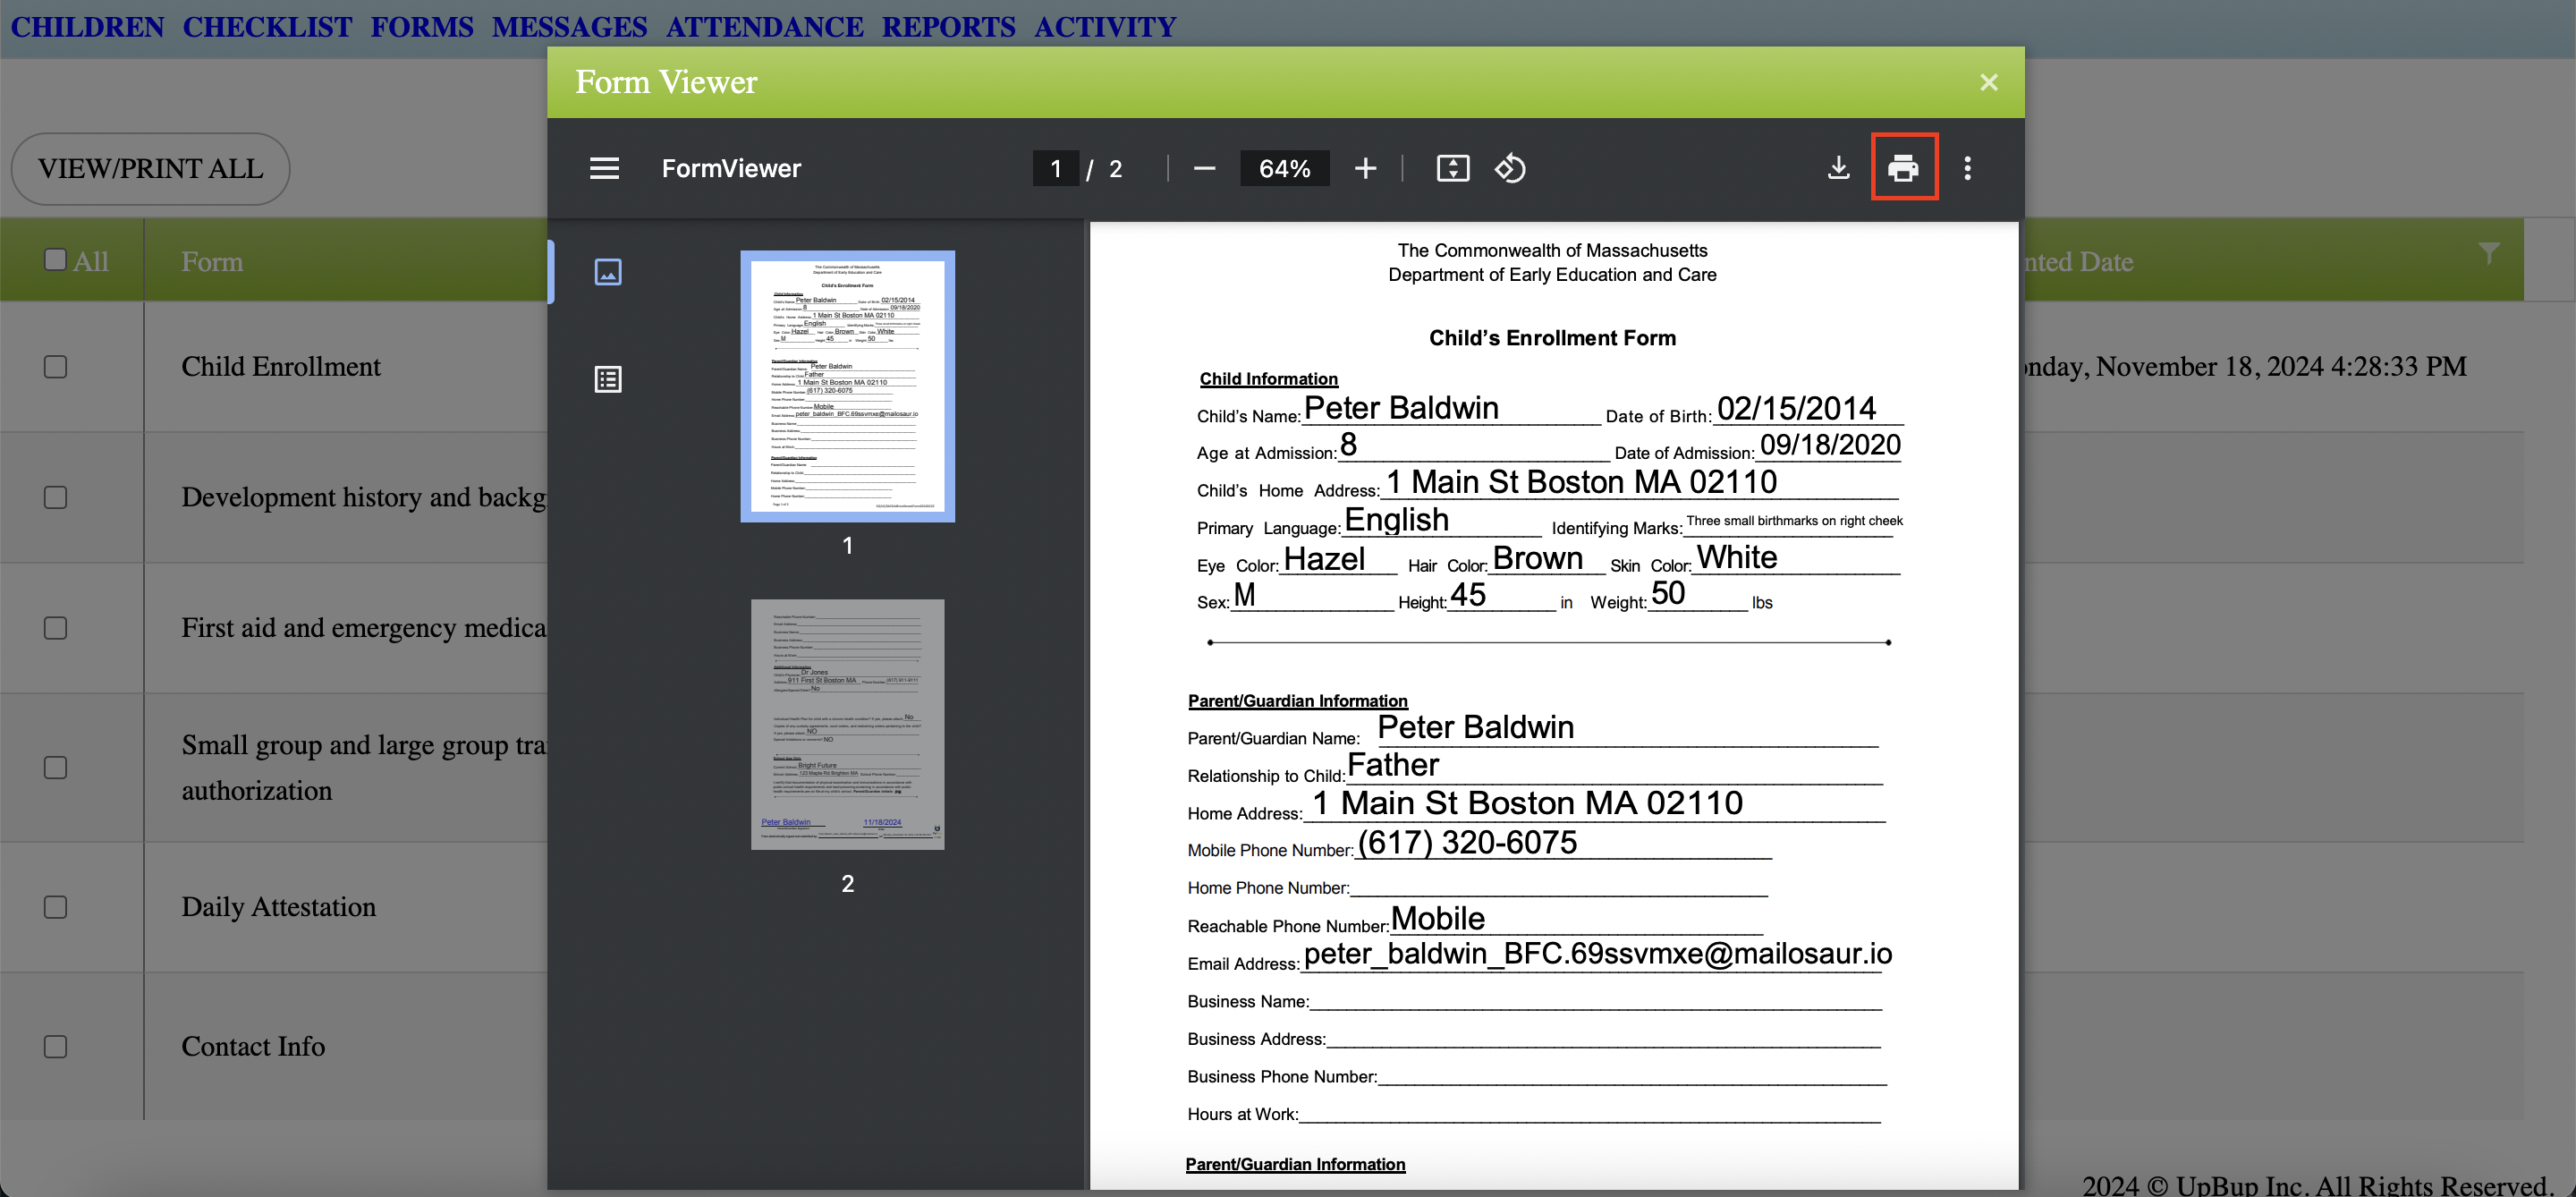Open the PDF viewer more actions menu
2576x1197 pixels.
point(1967,168)
